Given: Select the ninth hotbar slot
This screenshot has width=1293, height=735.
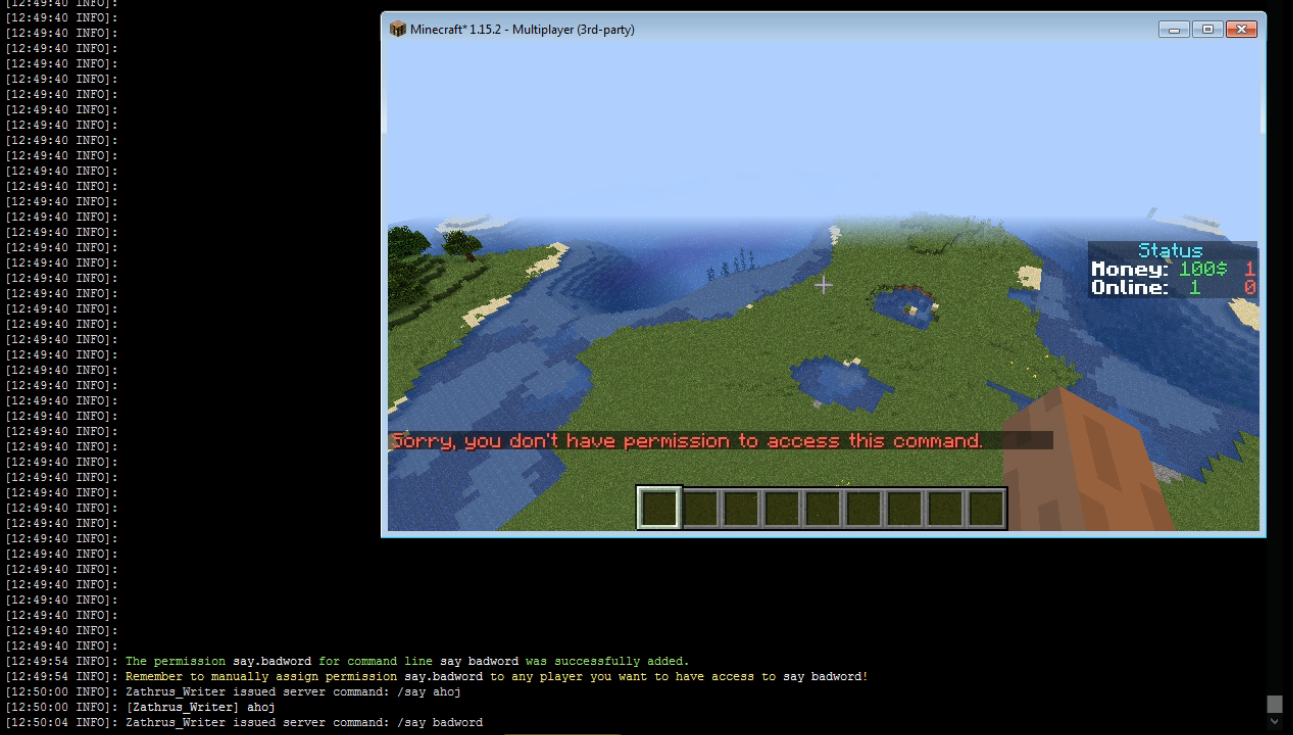Looking at the screenshot, I should (x=985, y=508).
